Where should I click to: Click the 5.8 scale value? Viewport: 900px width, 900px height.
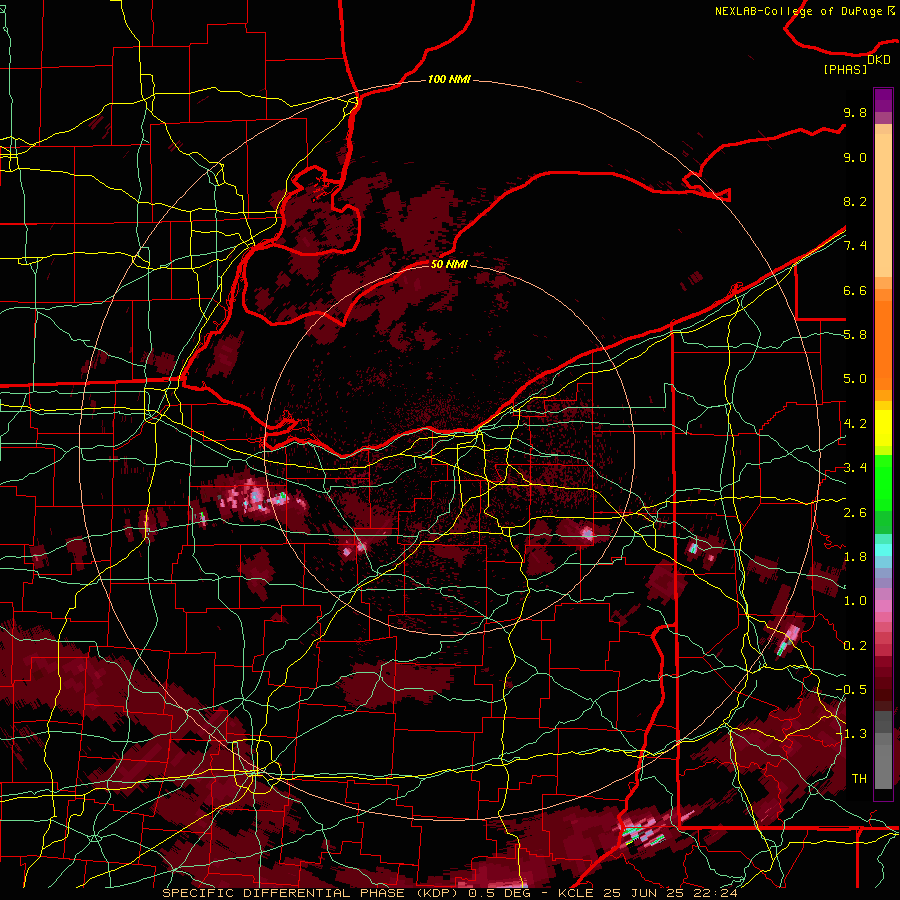855,335
